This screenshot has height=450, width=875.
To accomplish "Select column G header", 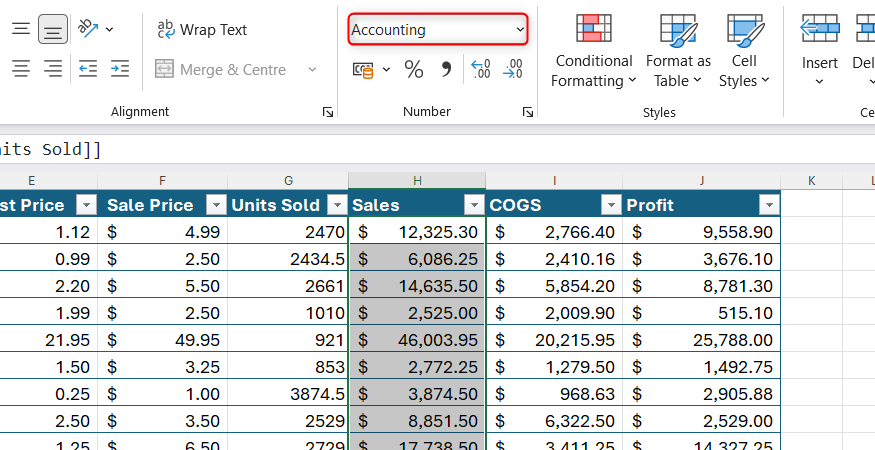I will [x=288, y=180].
